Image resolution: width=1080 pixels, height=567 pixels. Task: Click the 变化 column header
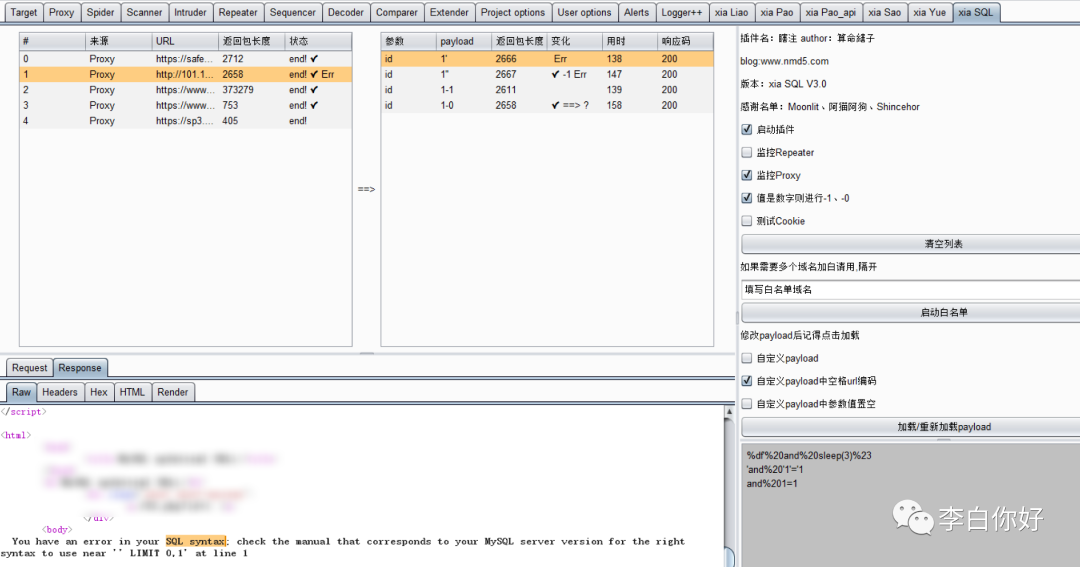pyautogui.click(x=574, y=41)
